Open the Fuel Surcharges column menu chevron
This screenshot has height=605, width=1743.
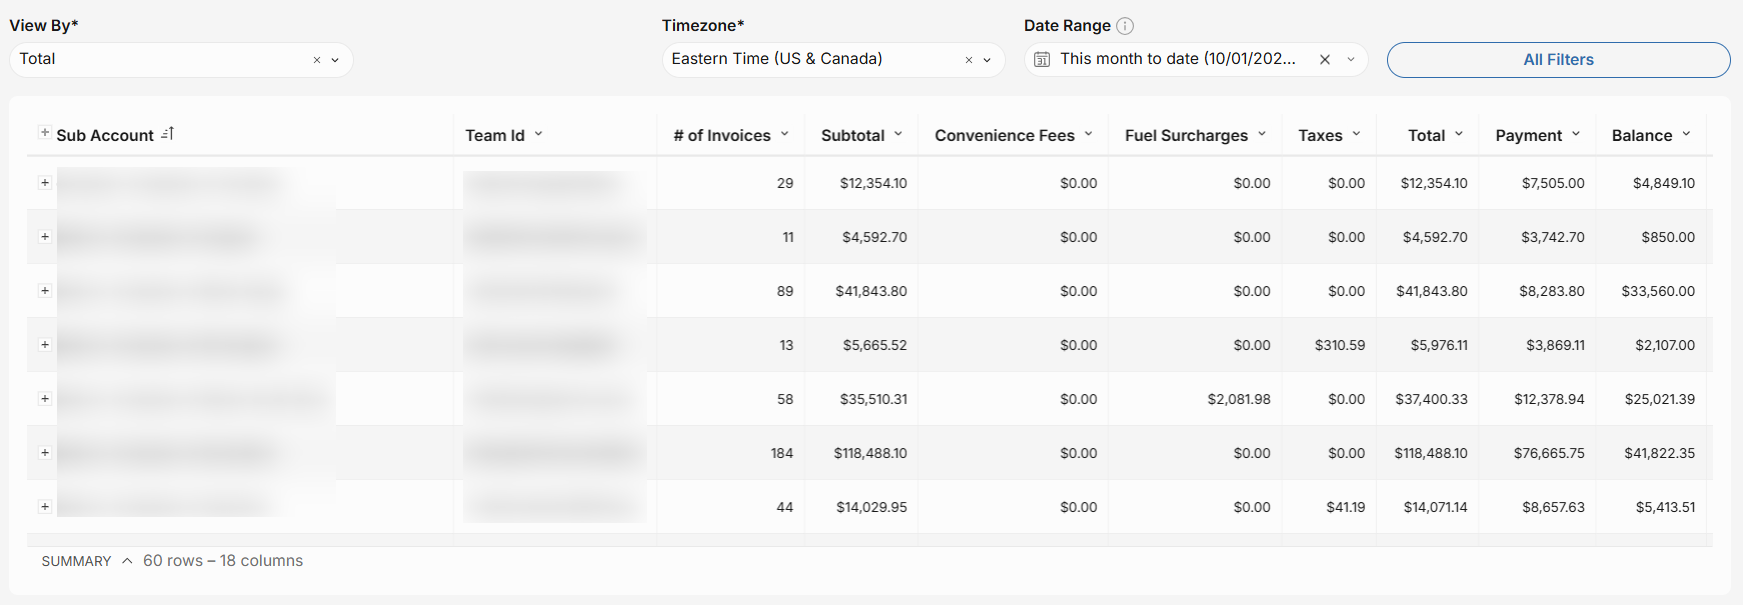1262,134
